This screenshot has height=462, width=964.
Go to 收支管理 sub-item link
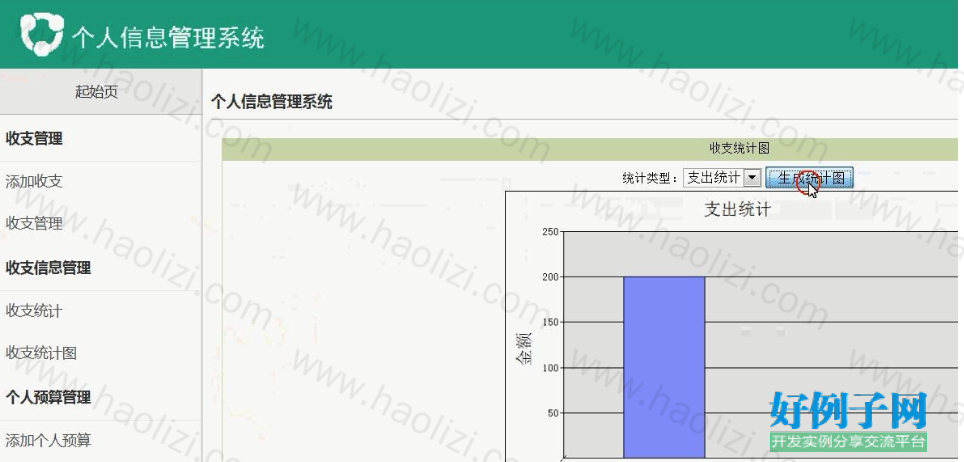(34, 223)
